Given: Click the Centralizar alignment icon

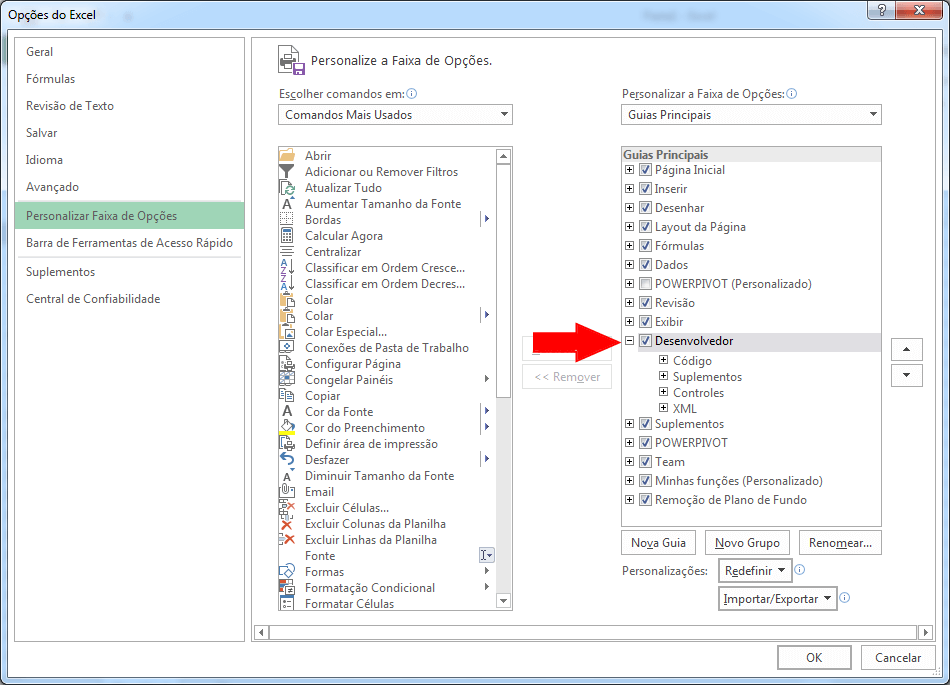Looking at the screenshot, I should pos(287,251).
